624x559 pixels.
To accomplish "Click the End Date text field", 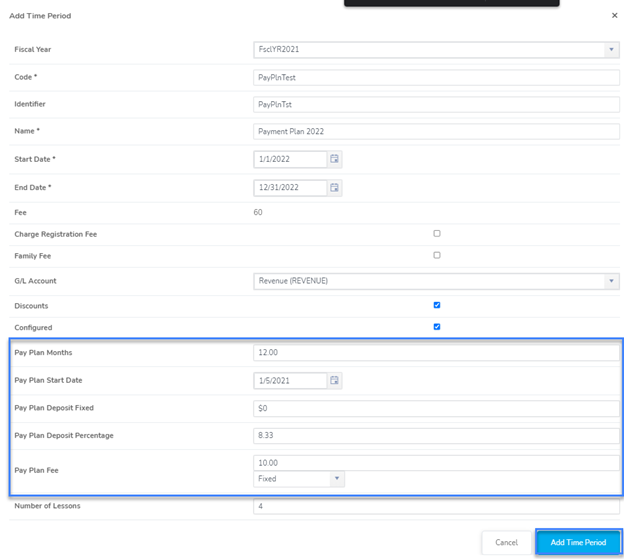I will 291,188.
